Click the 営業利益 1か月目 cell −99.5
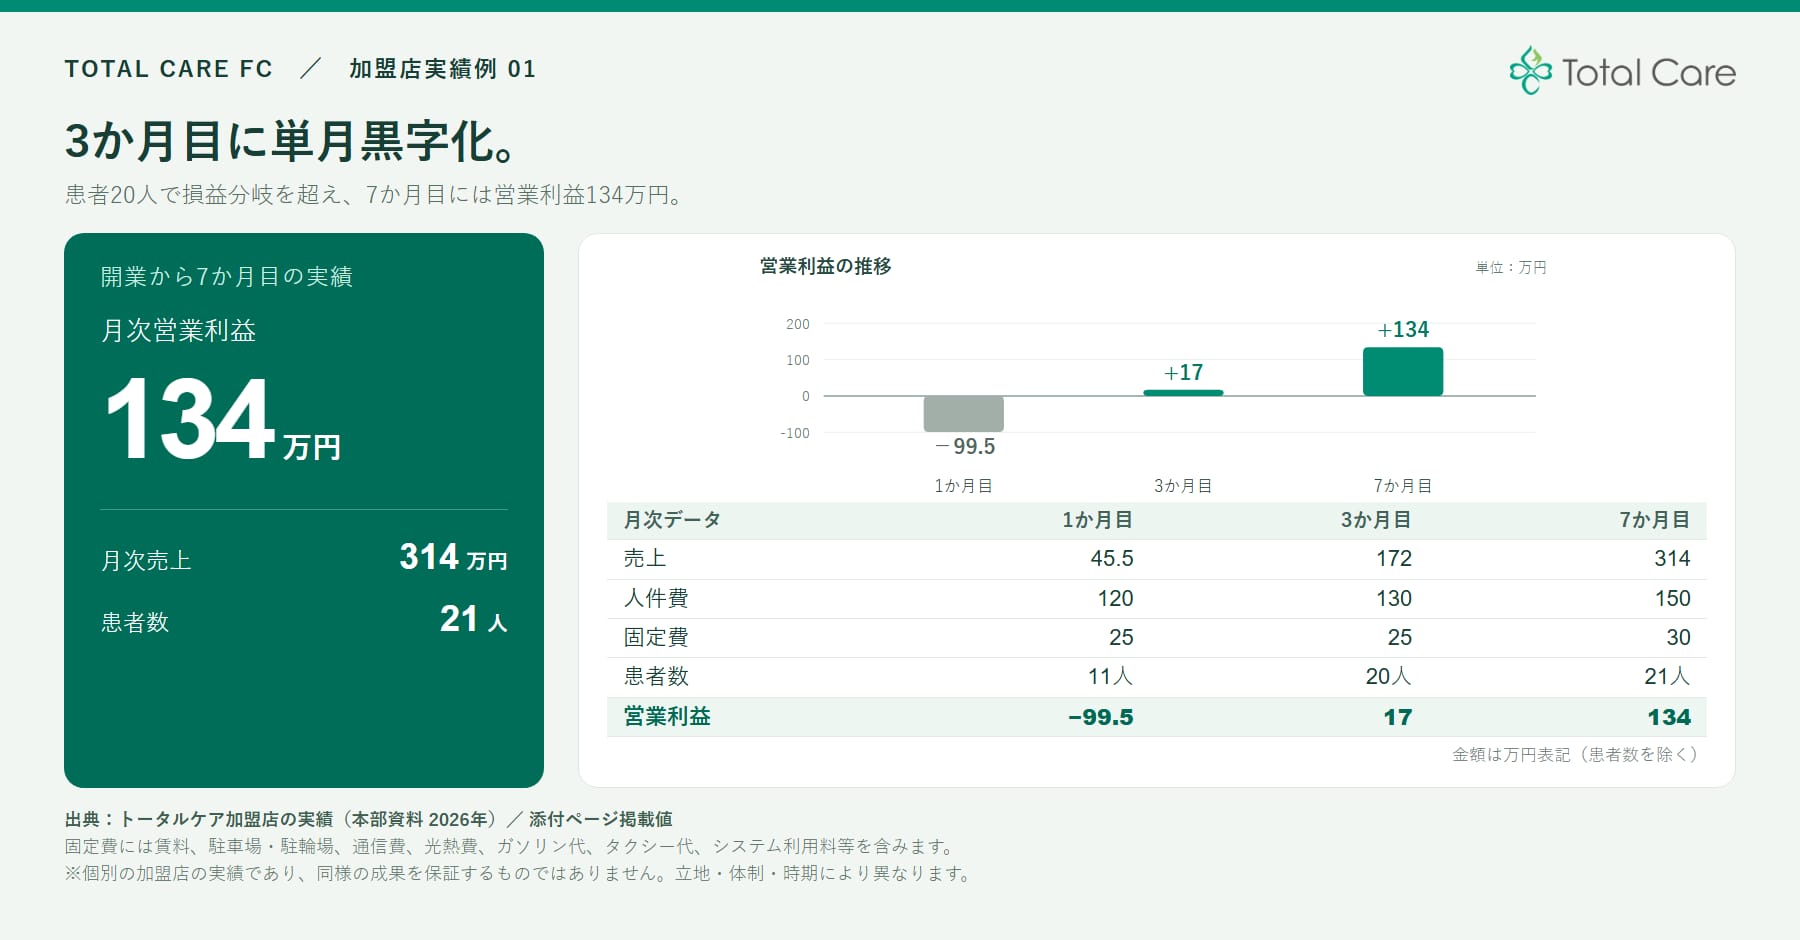1800x940 pixels. coord(1101,718)
